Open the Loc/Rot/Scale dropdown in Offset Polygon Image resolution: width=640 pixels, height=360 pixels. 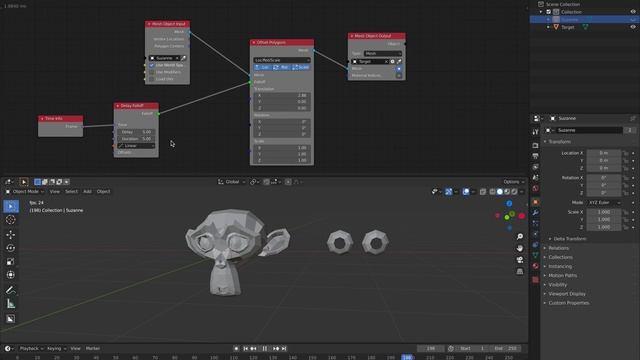(282, 60)
